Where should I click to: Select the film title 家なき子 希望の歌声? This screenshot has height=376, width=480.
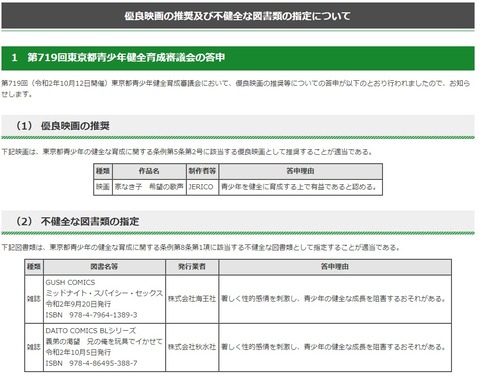[149, 187]
